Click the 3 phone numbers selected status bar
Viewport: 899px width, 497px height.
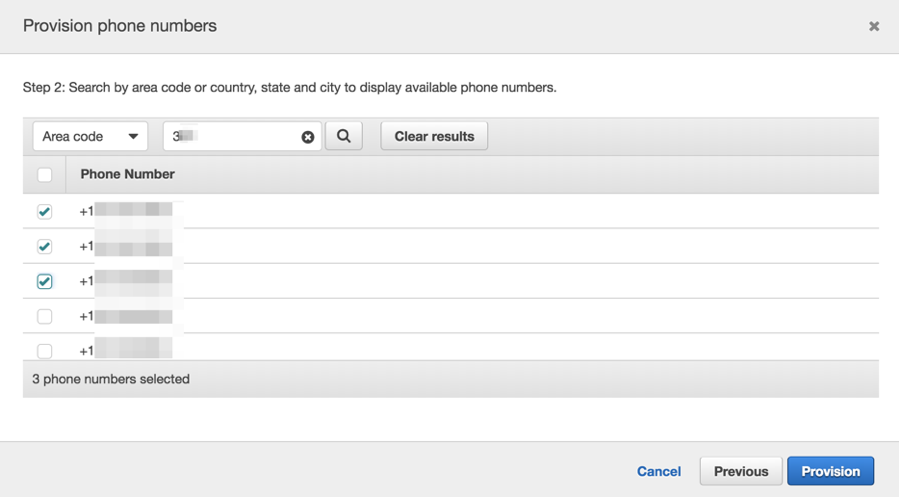coord(451,379)
